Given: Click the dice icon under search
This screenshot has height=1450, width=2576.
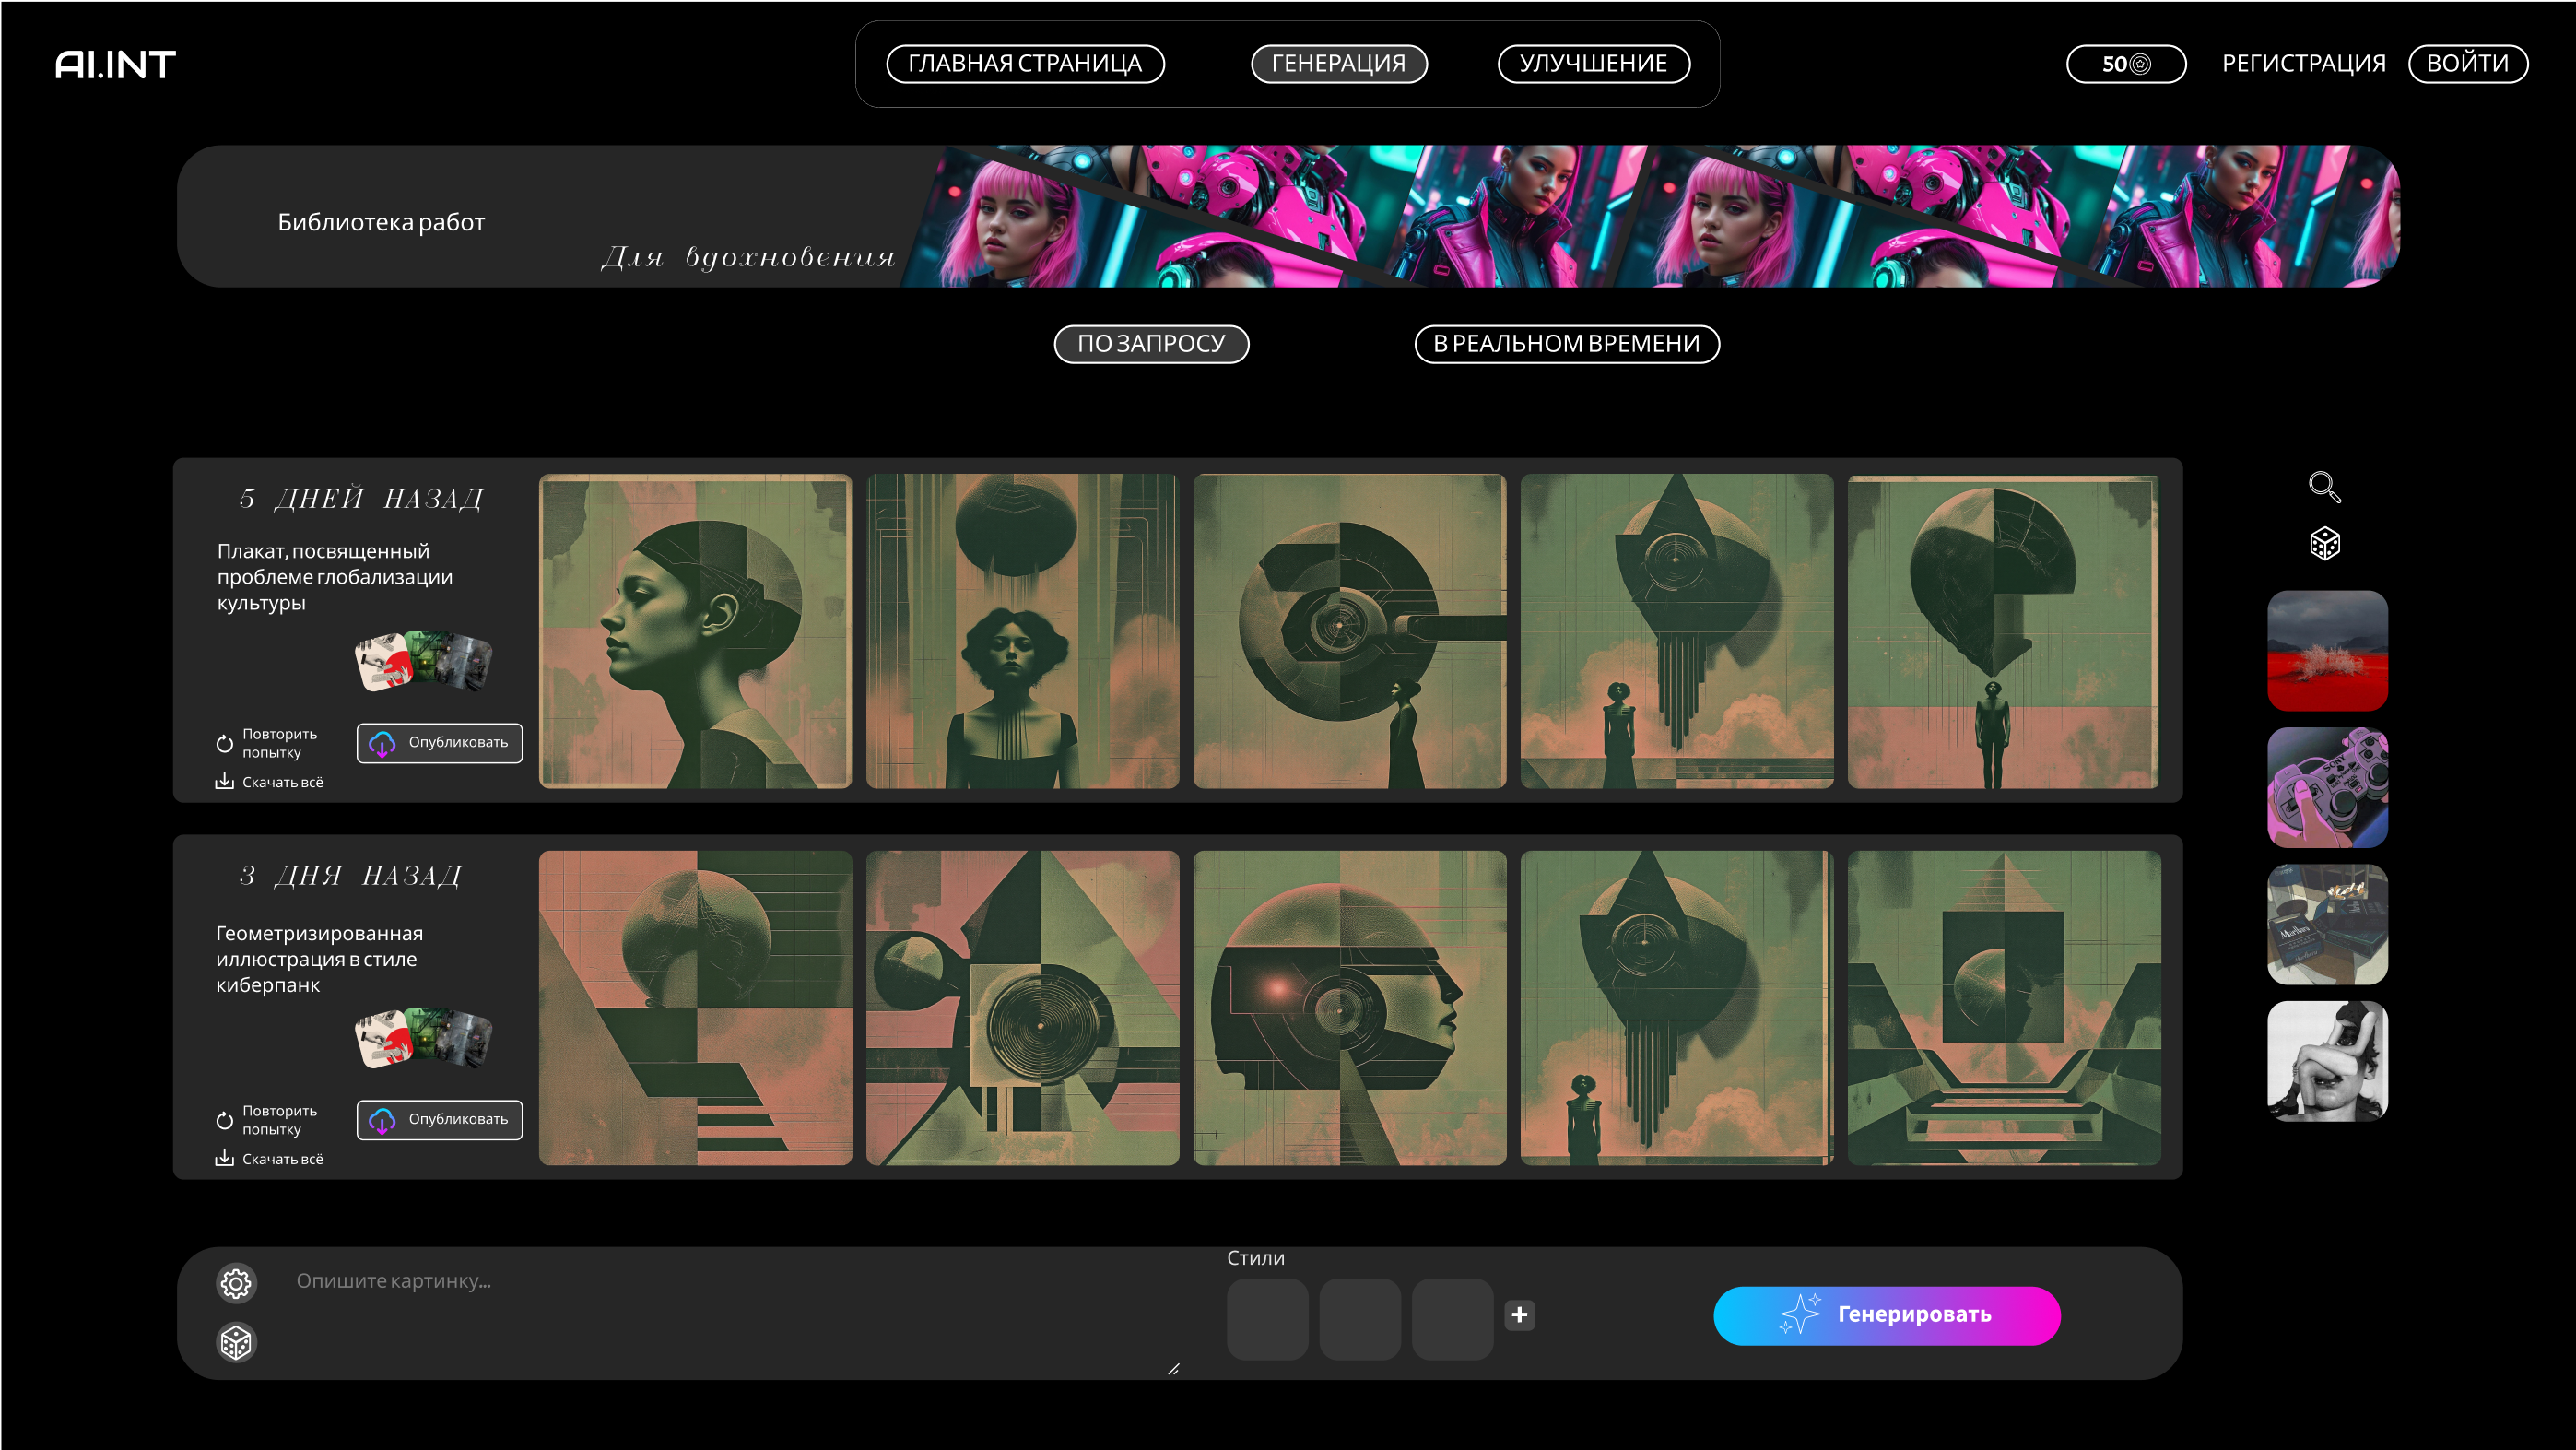Looking at the screenshot, I should click(x=2324, y=544).
